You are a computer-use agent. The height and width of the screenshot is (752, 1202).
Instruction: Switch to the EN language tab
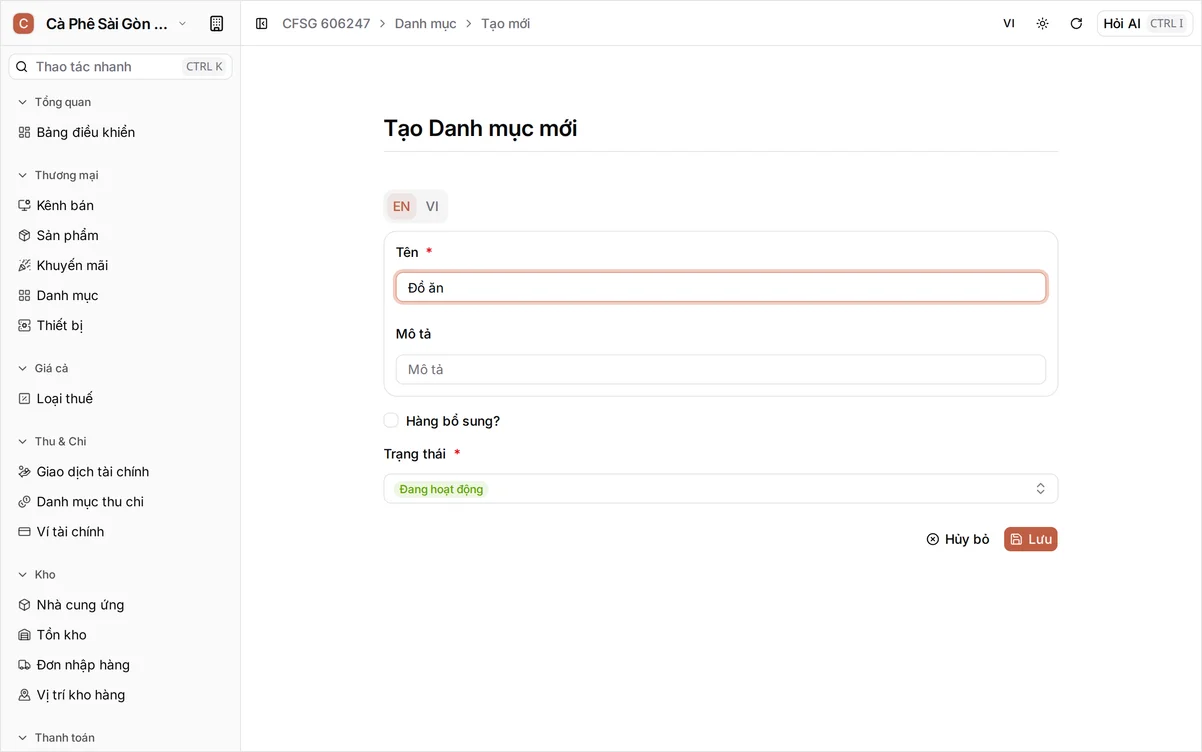[x=401, y=206]
